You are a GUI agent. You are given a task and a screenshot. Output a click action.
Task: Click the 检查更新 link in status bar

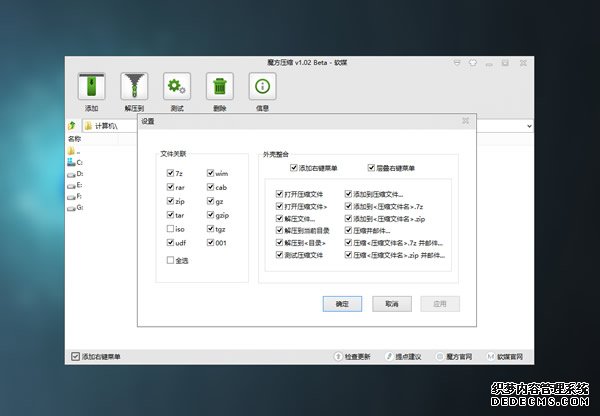(352, 357)
